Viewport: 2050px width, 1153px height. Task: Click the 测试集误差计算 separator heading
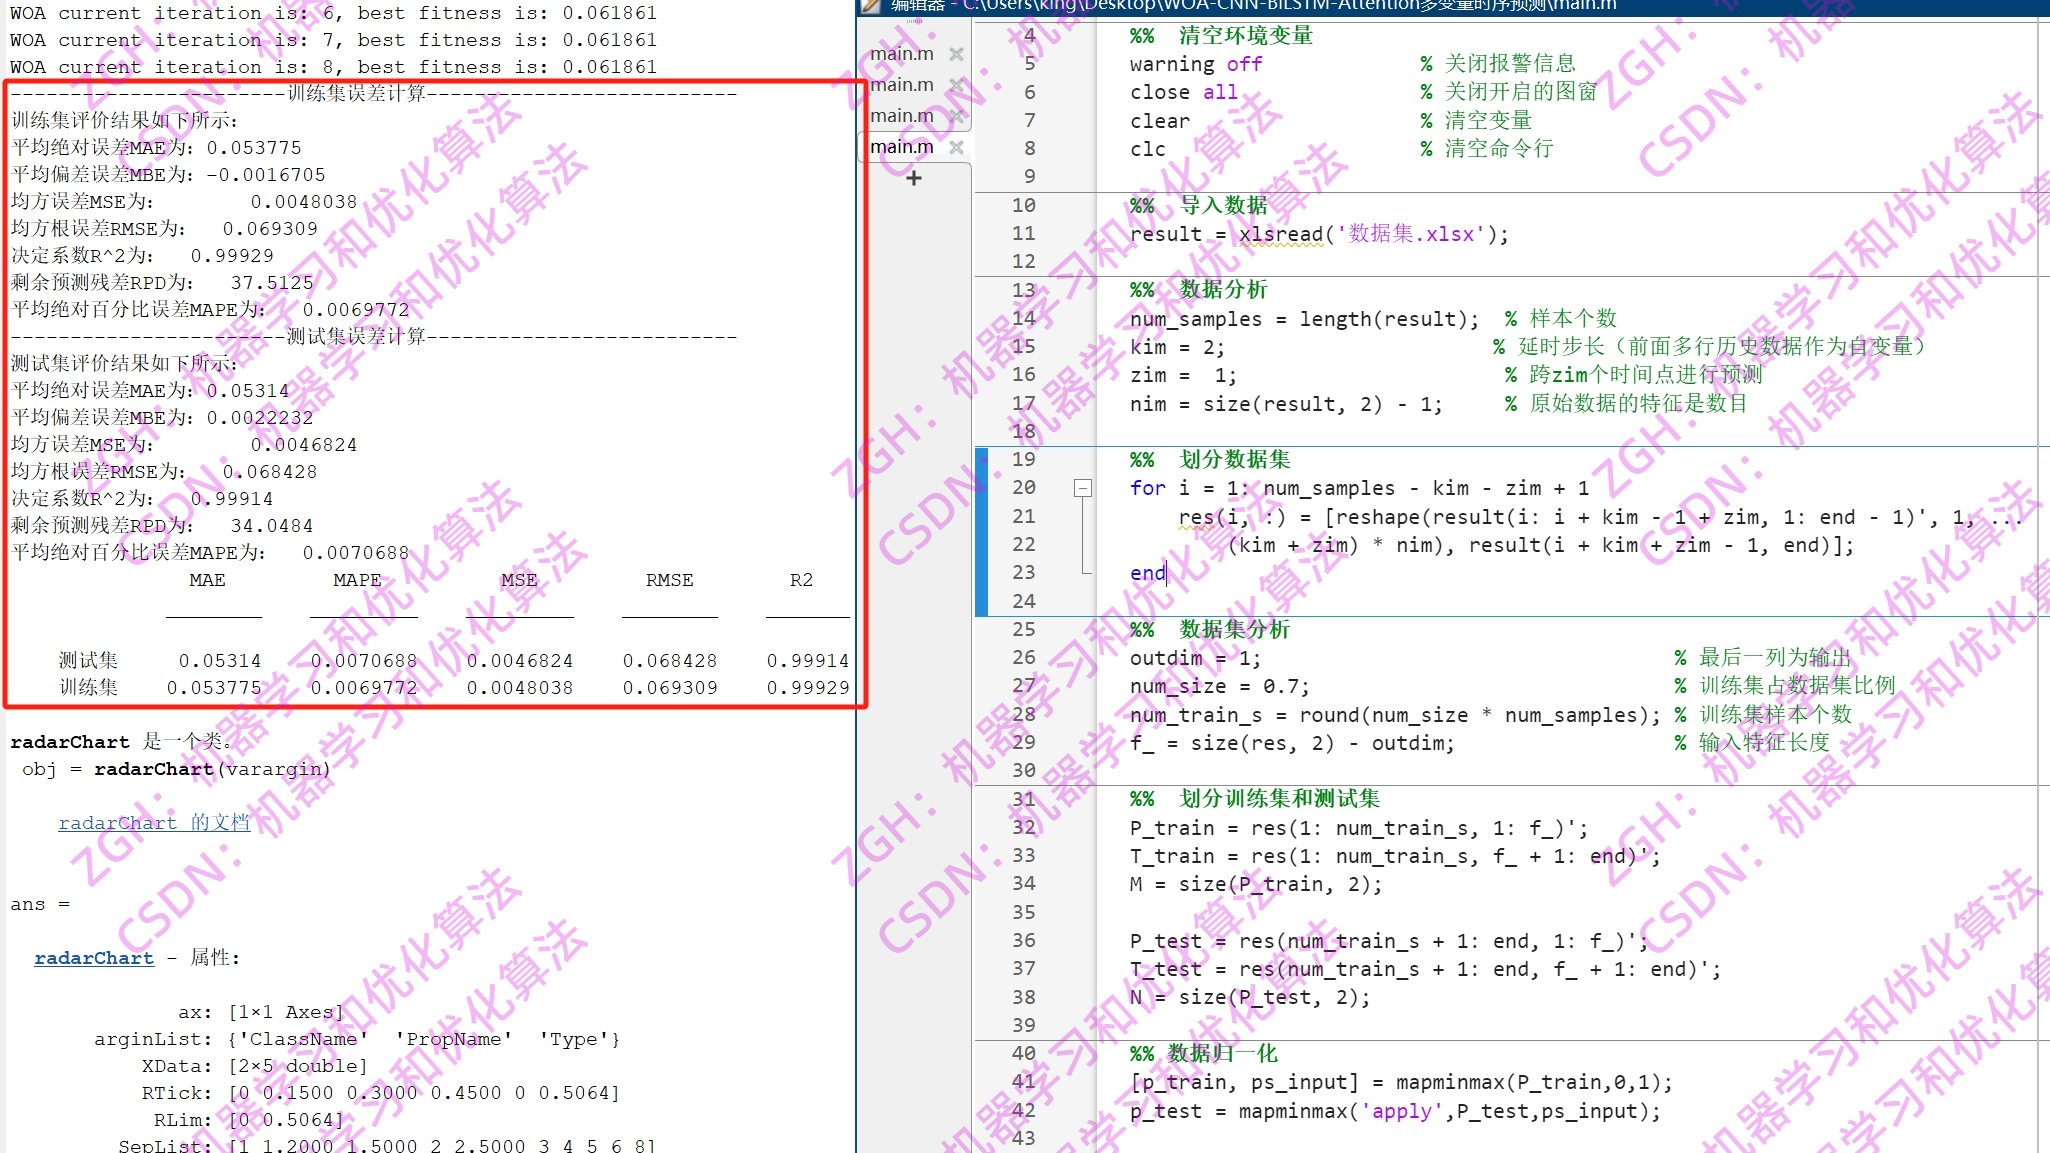pyautogui.click(x=356, y=337)
